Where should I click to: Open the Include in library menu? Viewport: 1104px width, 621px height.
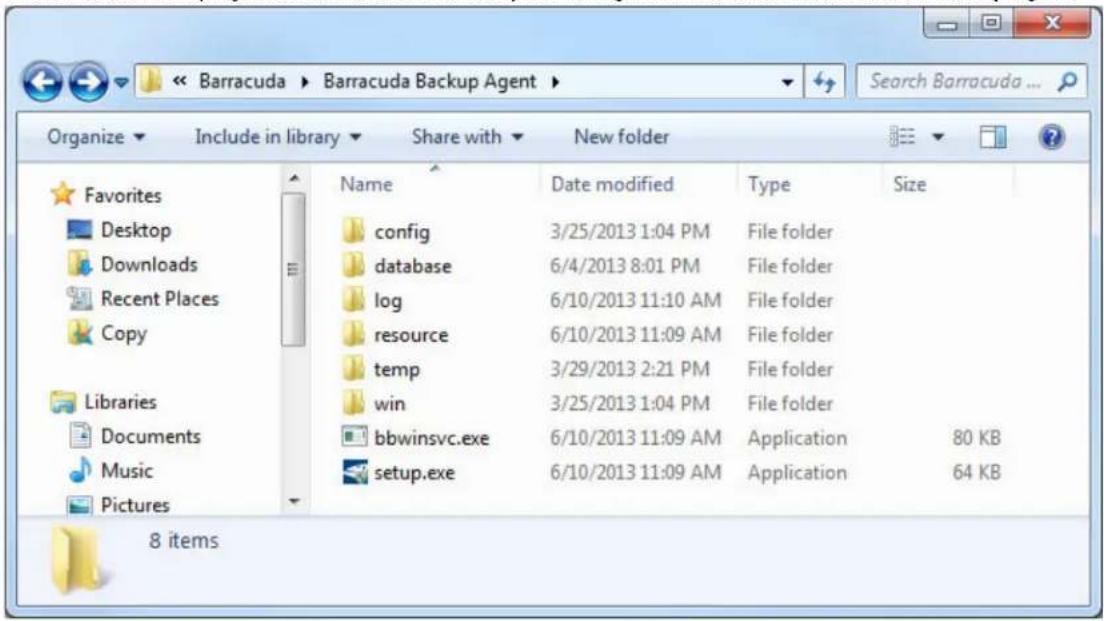[x=277, y=137]
